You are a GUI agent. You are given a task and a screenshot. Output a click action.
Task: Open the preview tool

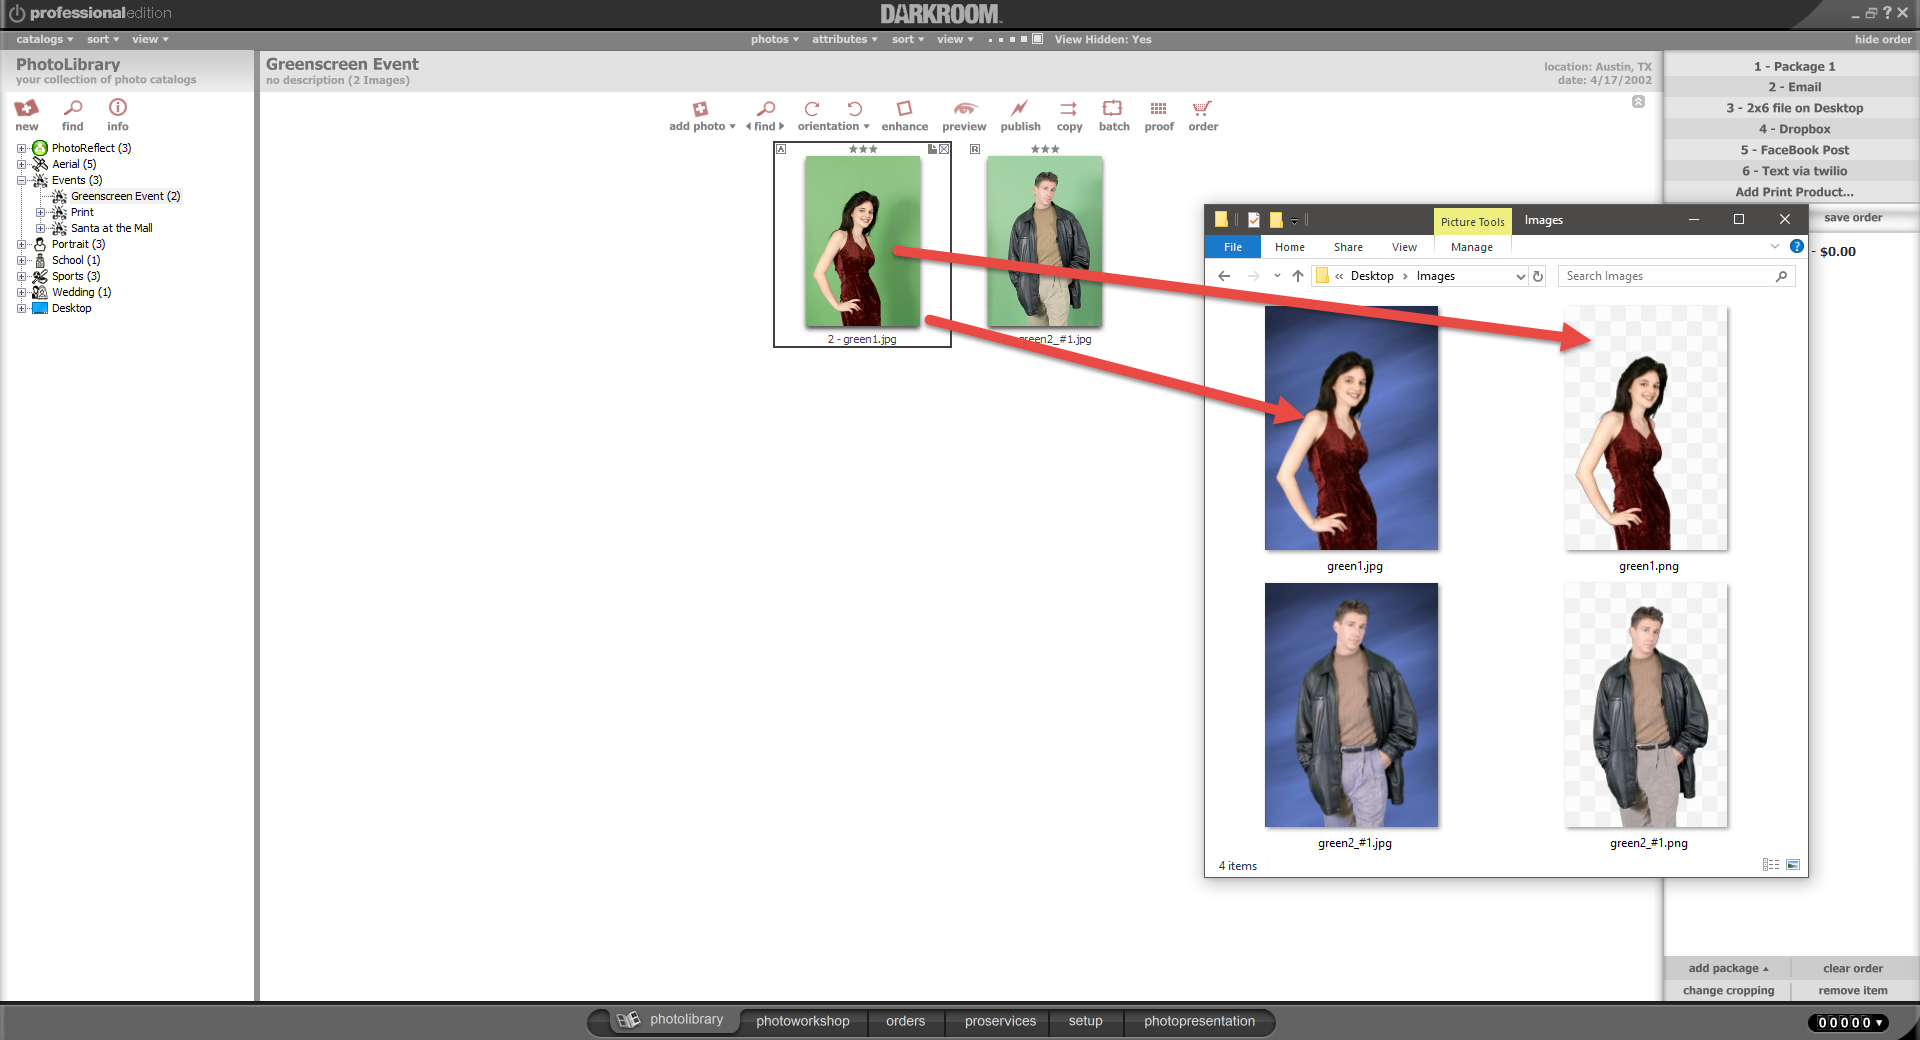(x=963, y=115)
